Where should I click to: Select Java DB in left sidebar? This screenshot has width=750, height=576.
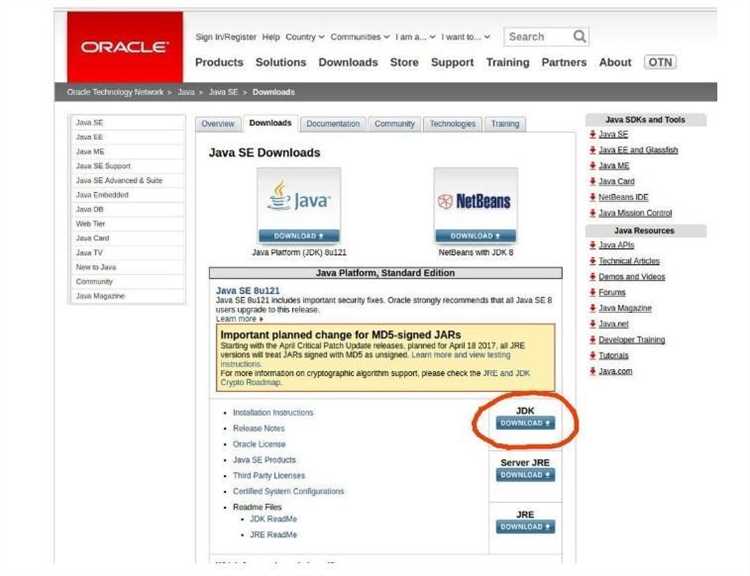pyautogui.click(x=128, y=210)
